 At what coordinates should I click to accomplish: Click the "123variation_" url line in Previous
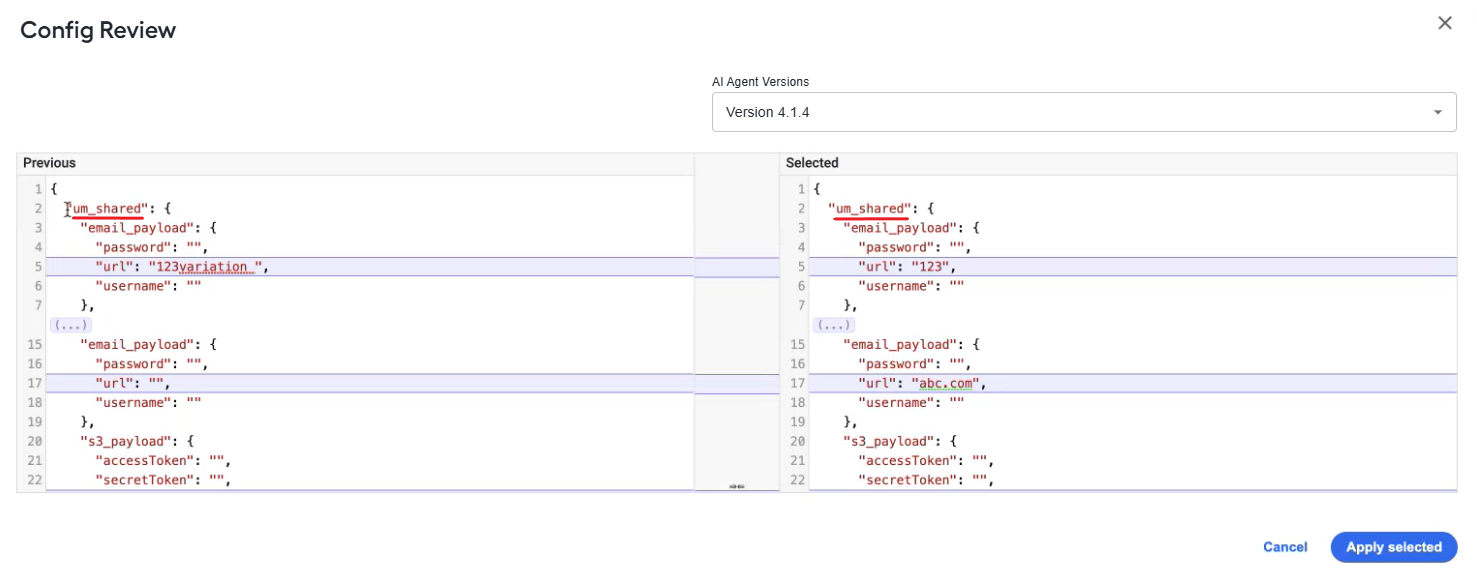[370, 267]
